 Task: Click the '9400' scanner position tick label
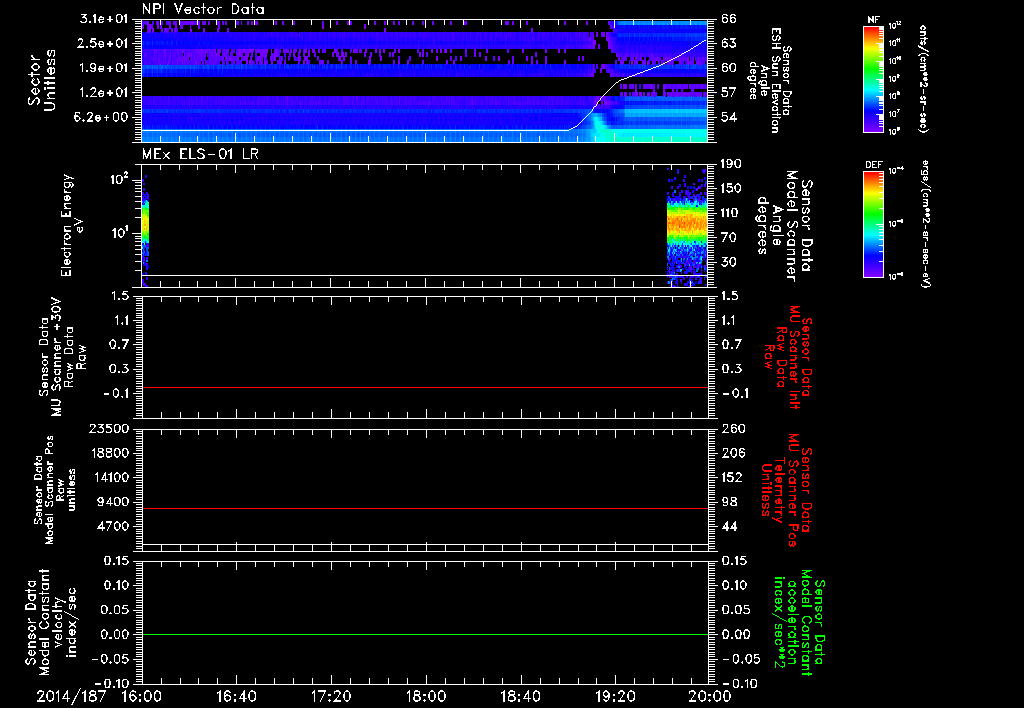(x=113, y=502)
